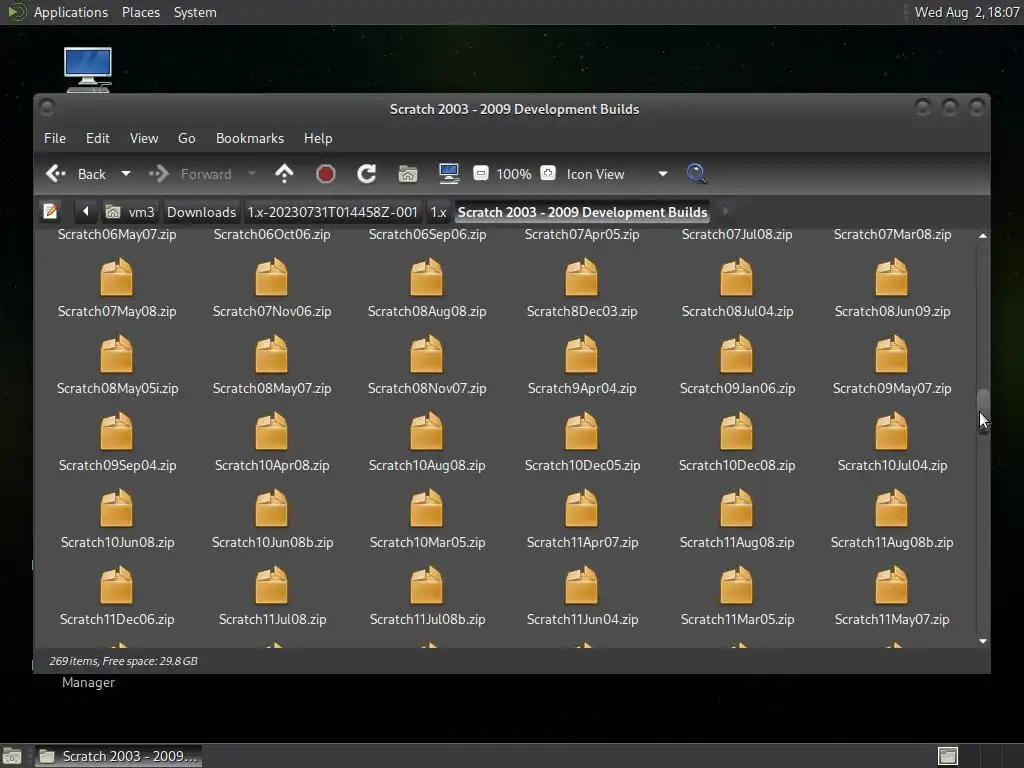Click the zoom out minus icon
This screenshot has width=1024, height=768.
click(x=480, y=174)
